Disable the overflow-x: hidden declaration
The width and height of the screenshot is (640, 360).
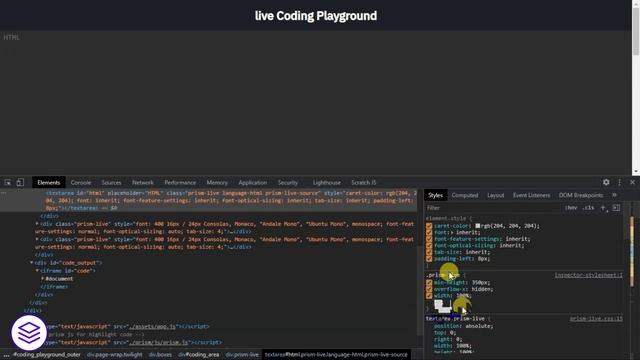[429, 289]
